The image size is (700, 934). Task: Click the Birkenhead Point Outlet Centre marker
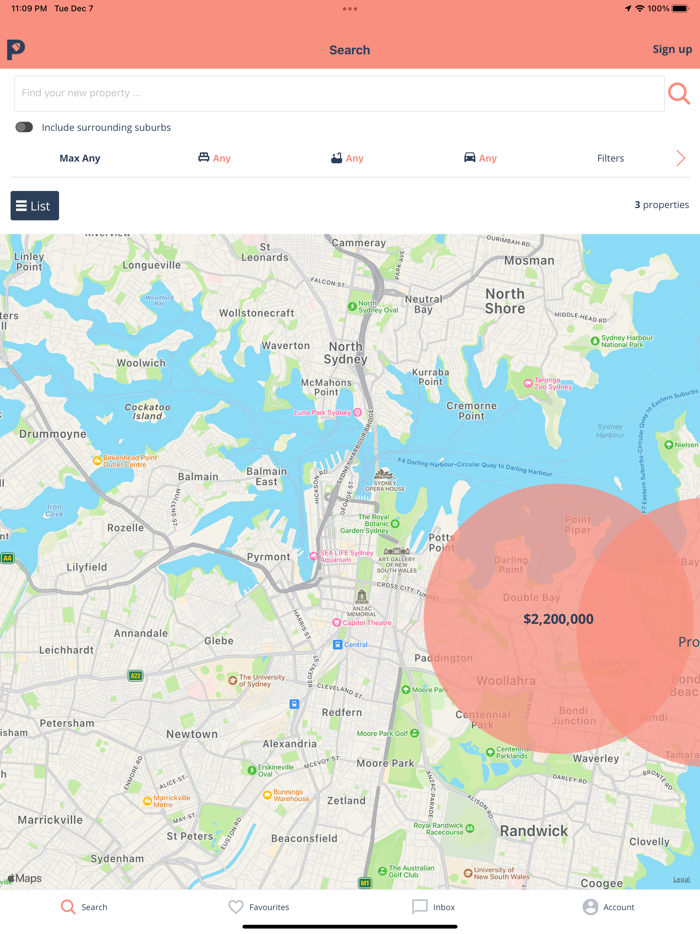pos(97,460)
